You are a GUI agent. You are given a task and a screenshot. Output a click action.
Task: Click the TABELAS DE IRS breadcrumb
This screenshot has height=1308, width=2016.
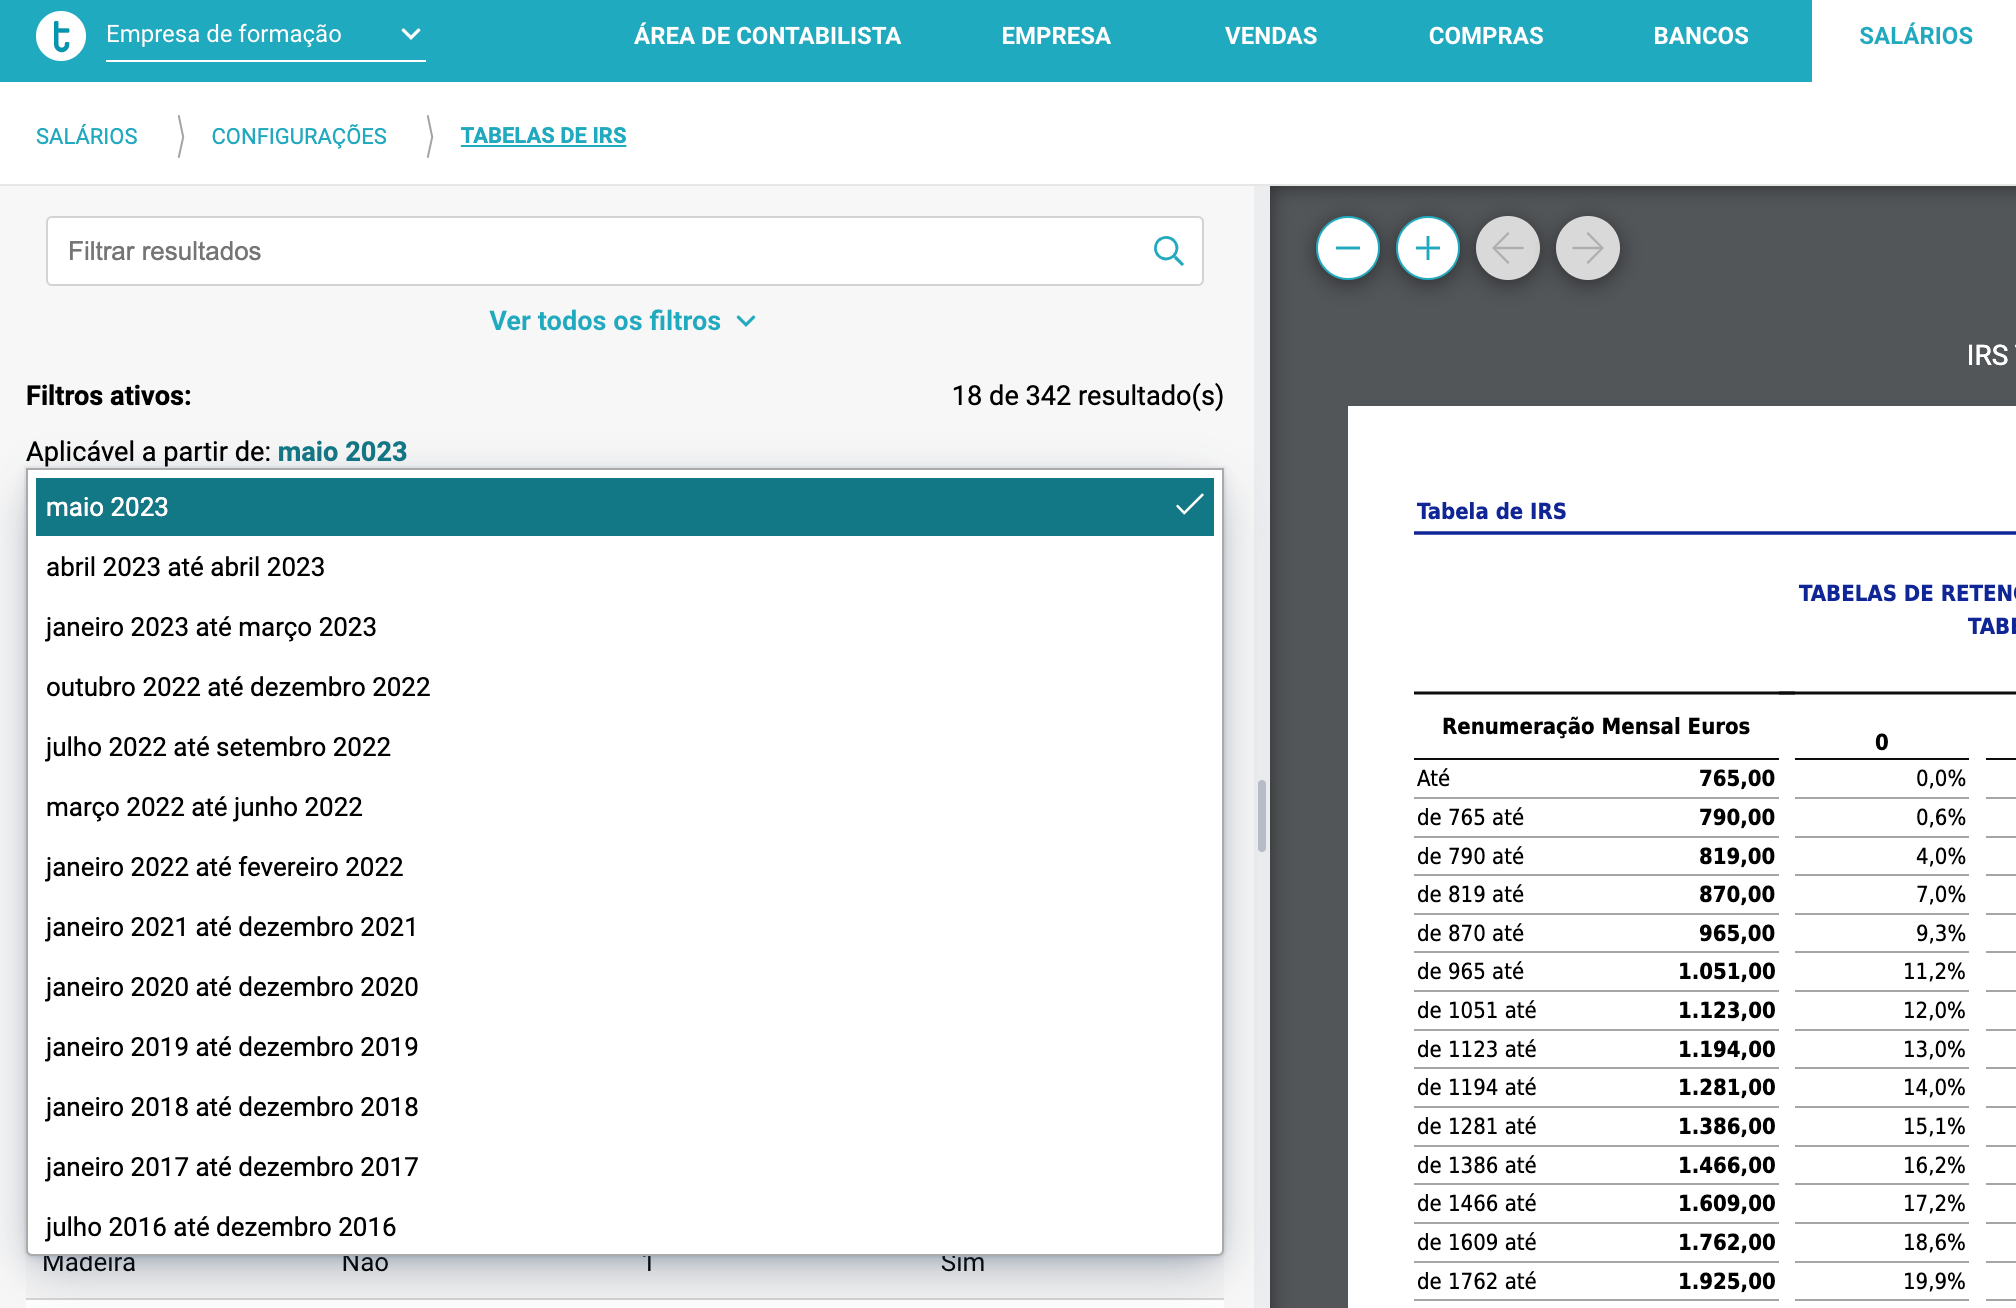543,136
